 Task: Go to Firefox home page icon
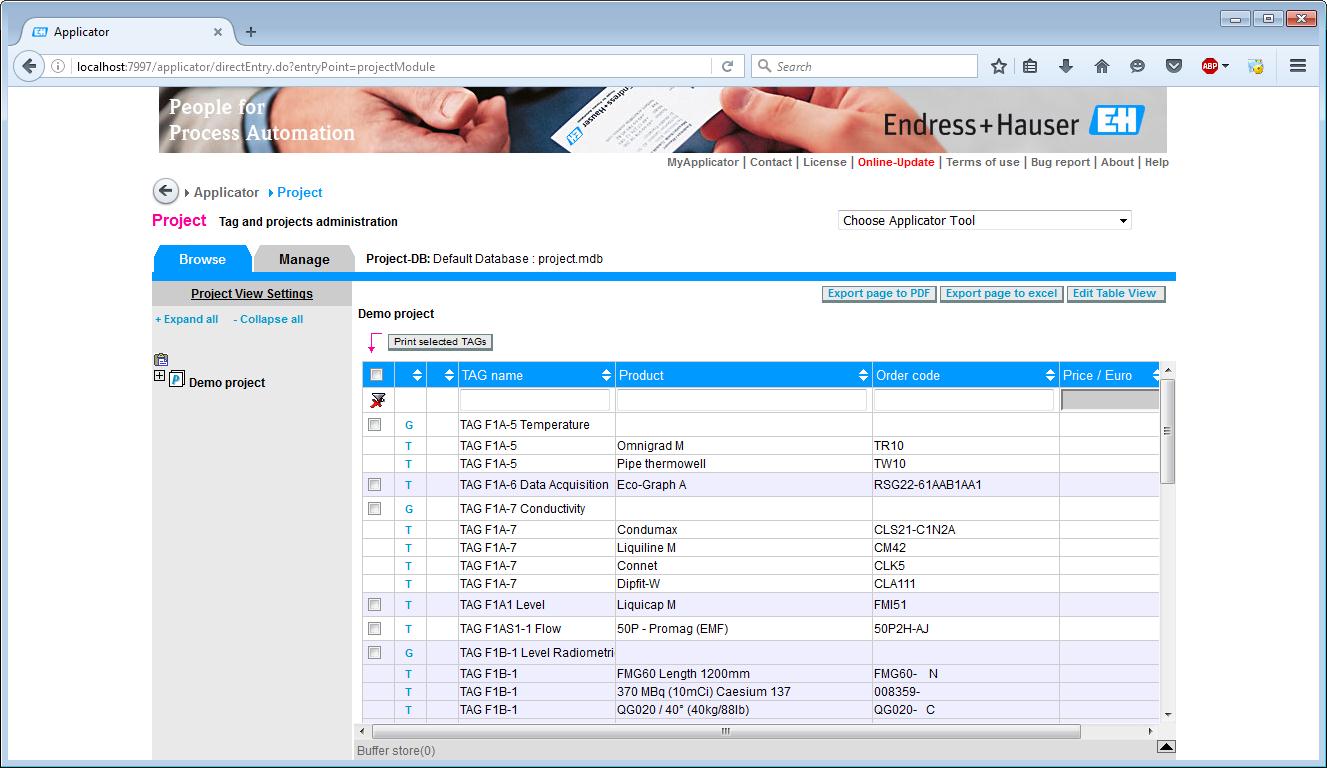pos(1102,66)
